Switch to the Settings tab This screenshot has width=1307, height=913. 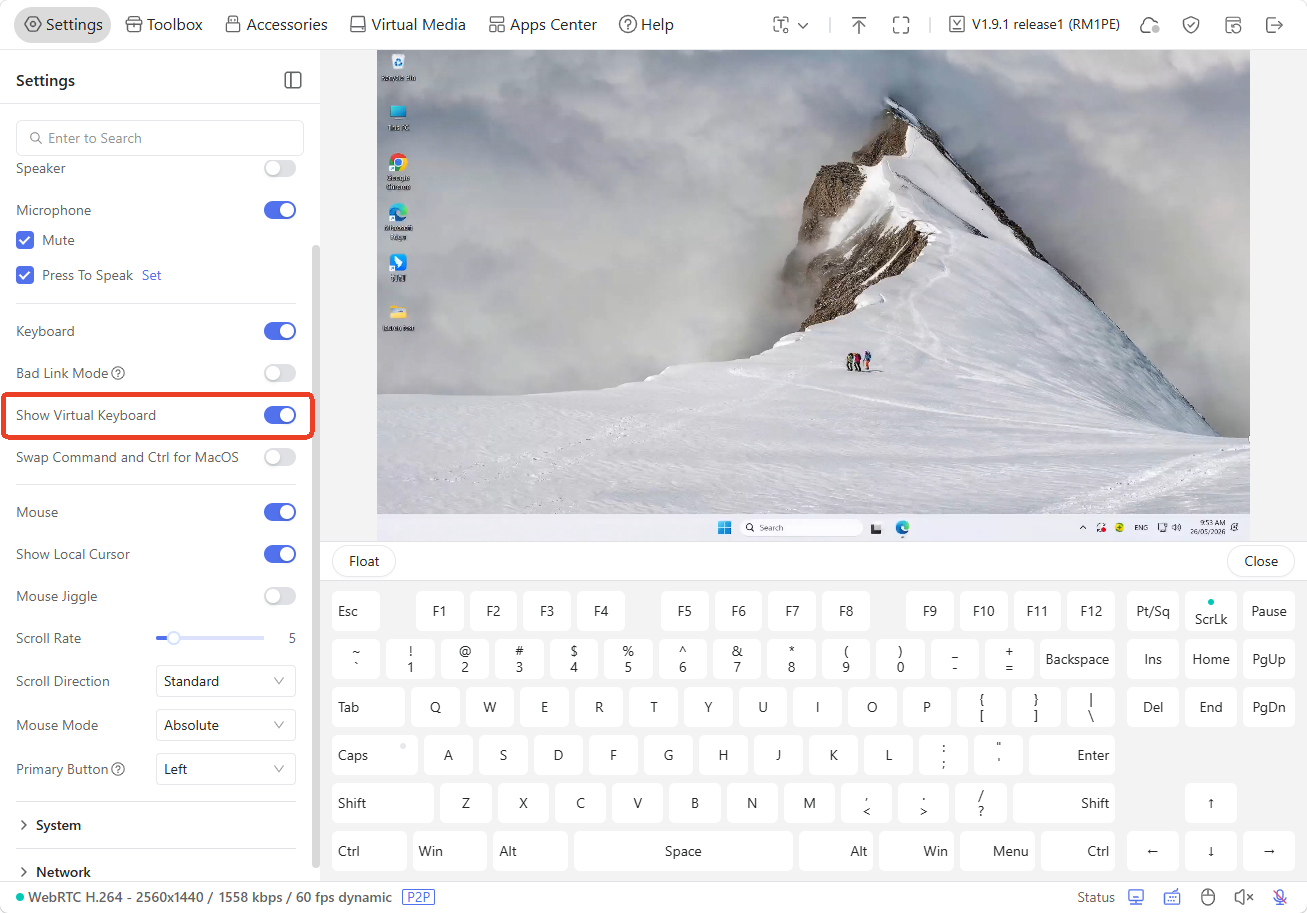(x=63, y=25)
